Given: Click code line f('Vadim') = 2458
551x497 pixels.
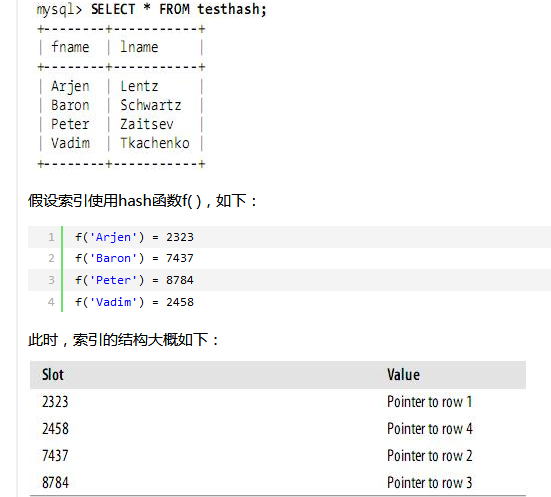Looking at the screenshot, I should (x=134, y=302).
